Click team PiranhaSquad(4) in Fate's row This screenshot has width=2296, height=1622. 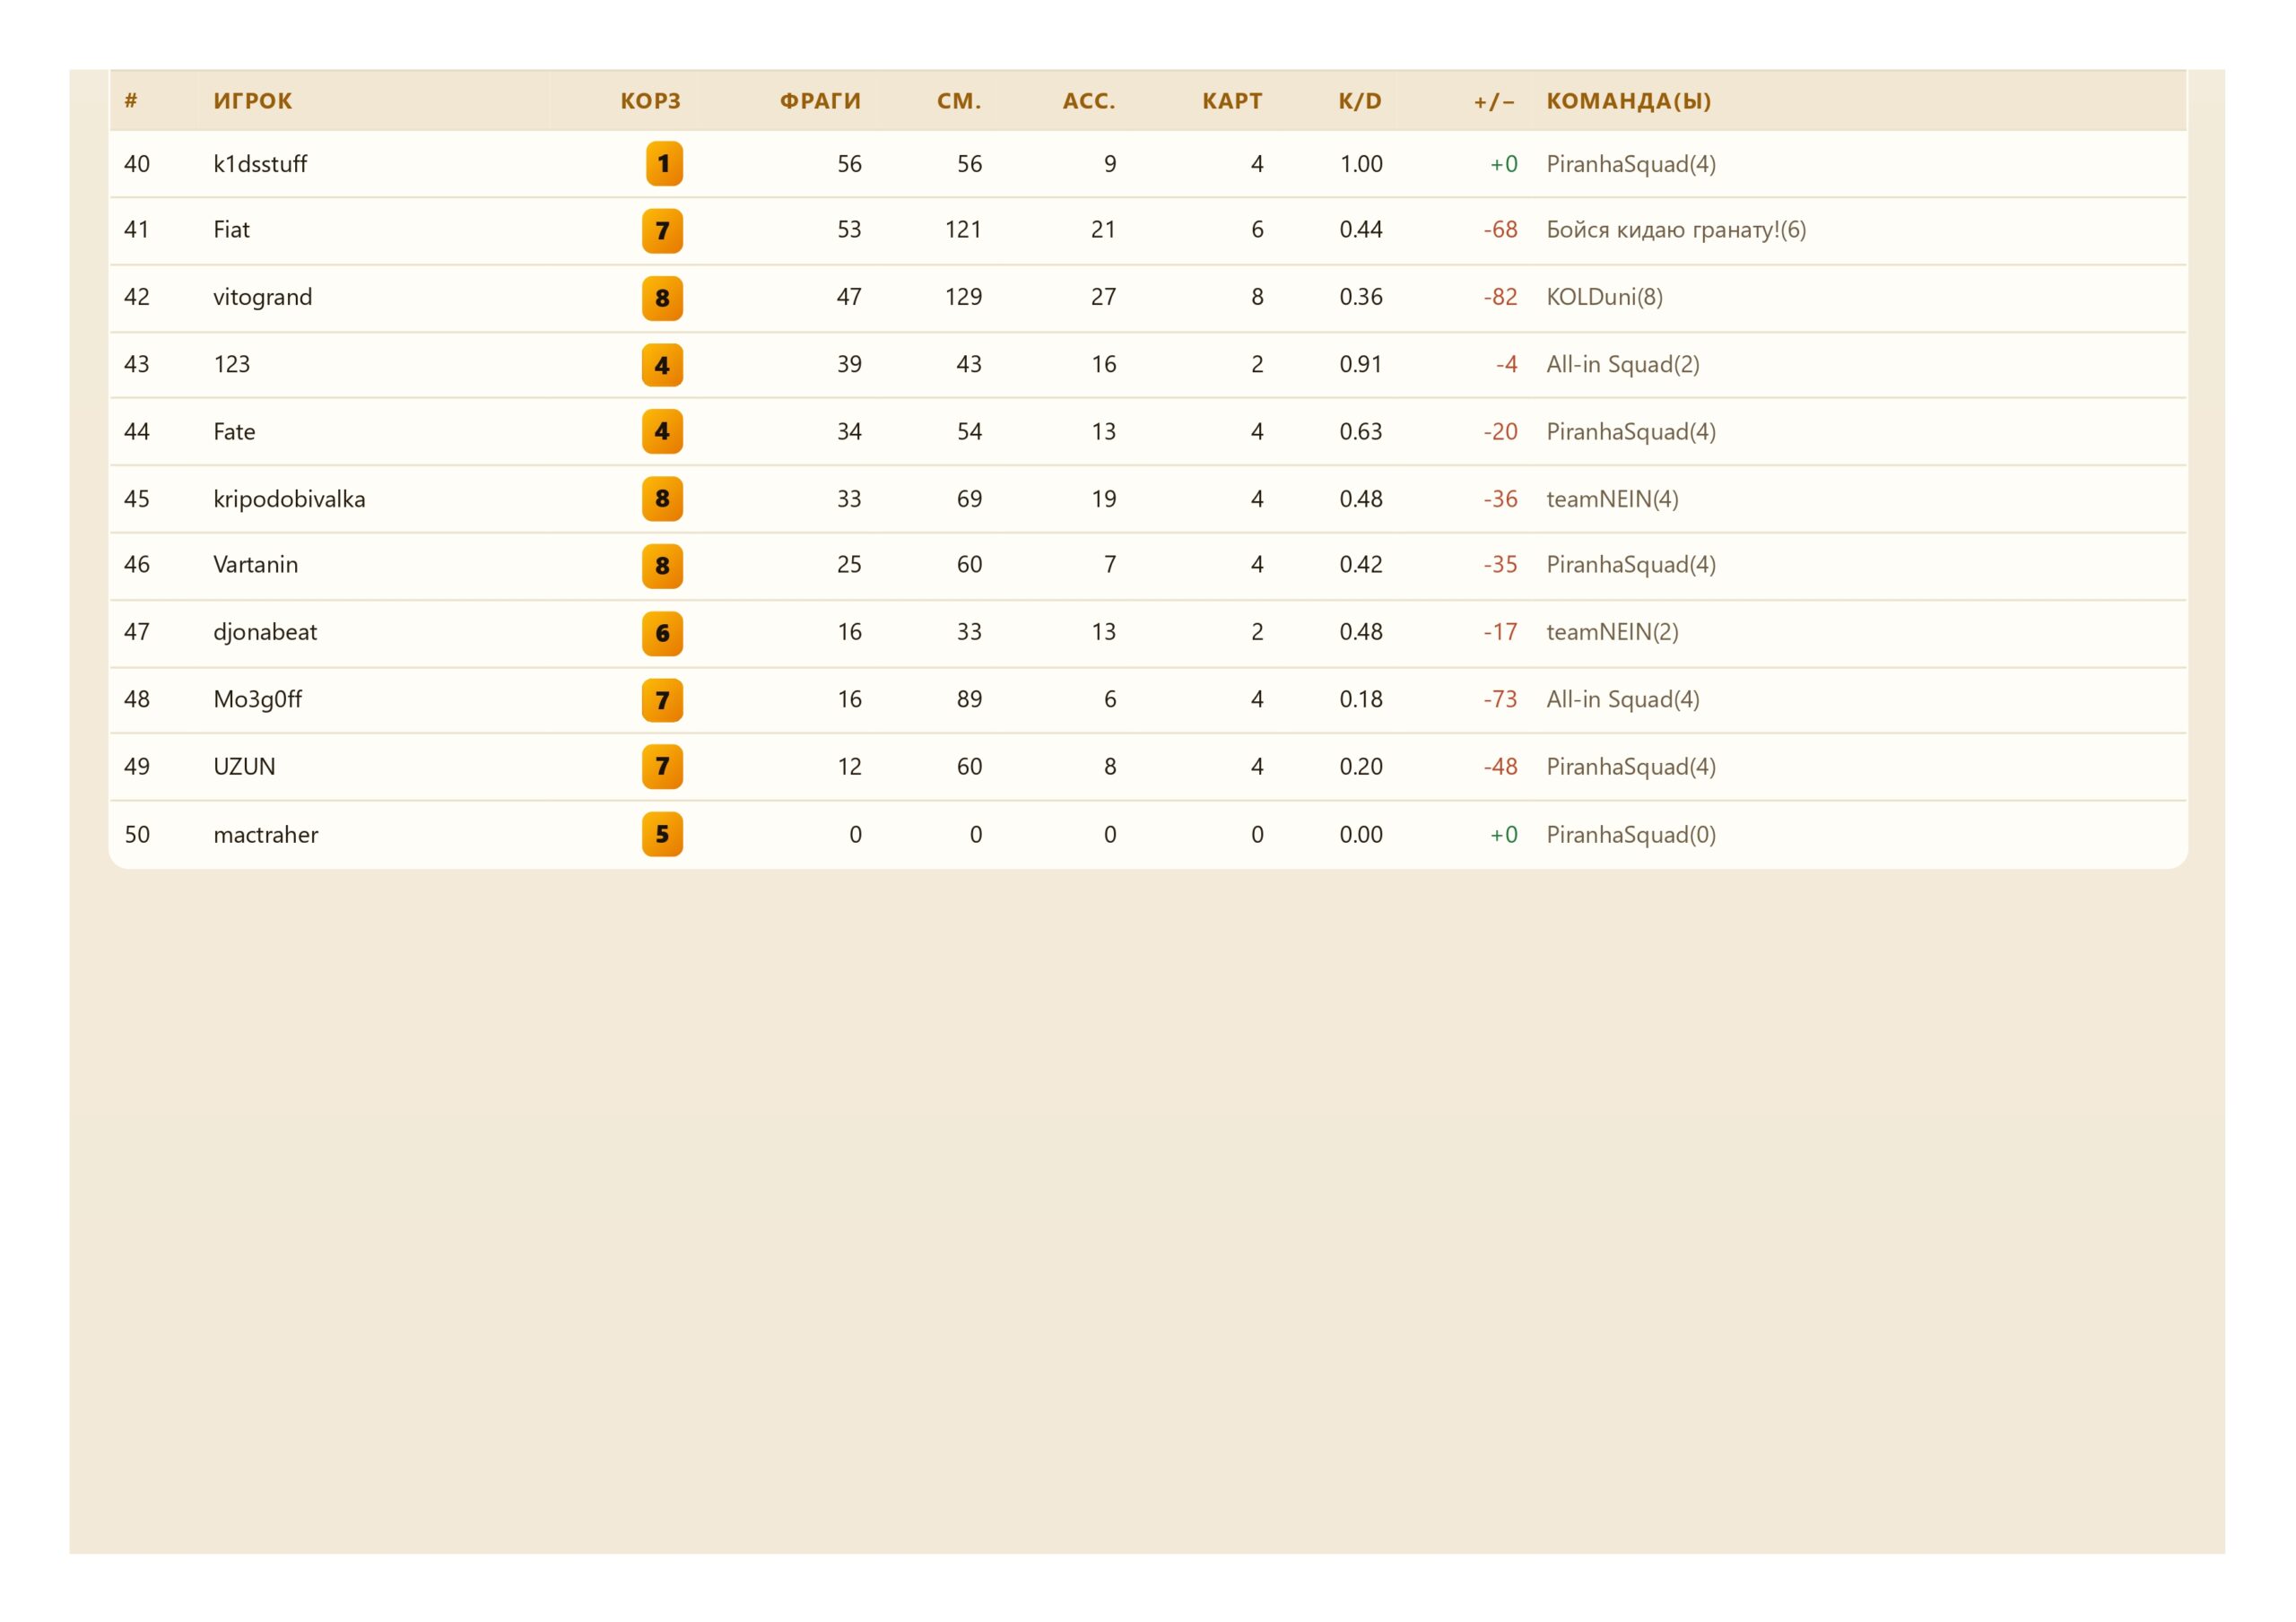click(x=1631, y=432)
